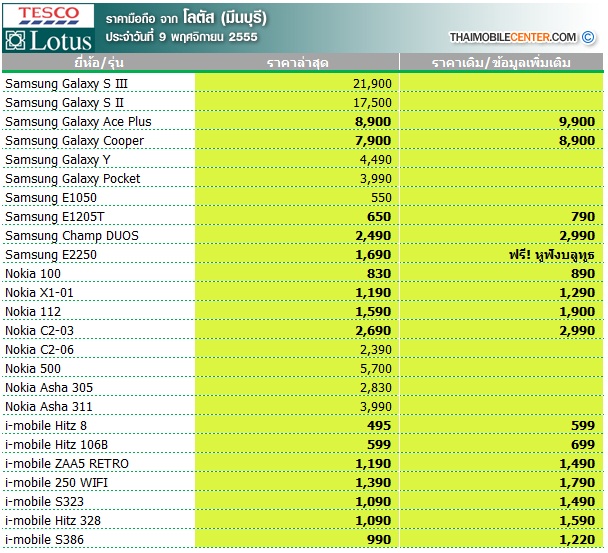Screen dimensions: 608x553
Task: Click the ราคาล่าสุด column header
Action: coord(297,62)
